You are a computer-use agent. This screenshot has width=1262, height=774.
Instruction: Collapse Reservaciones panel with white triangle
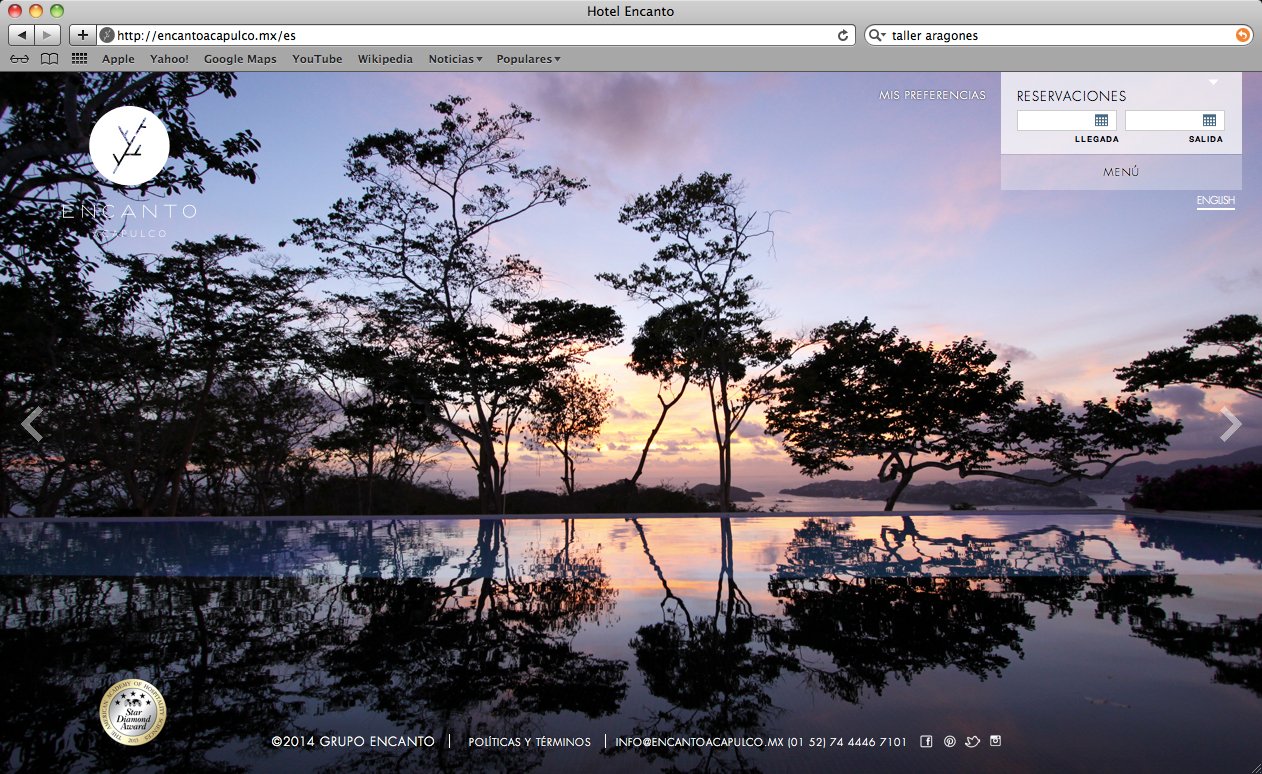point(1213,82)
